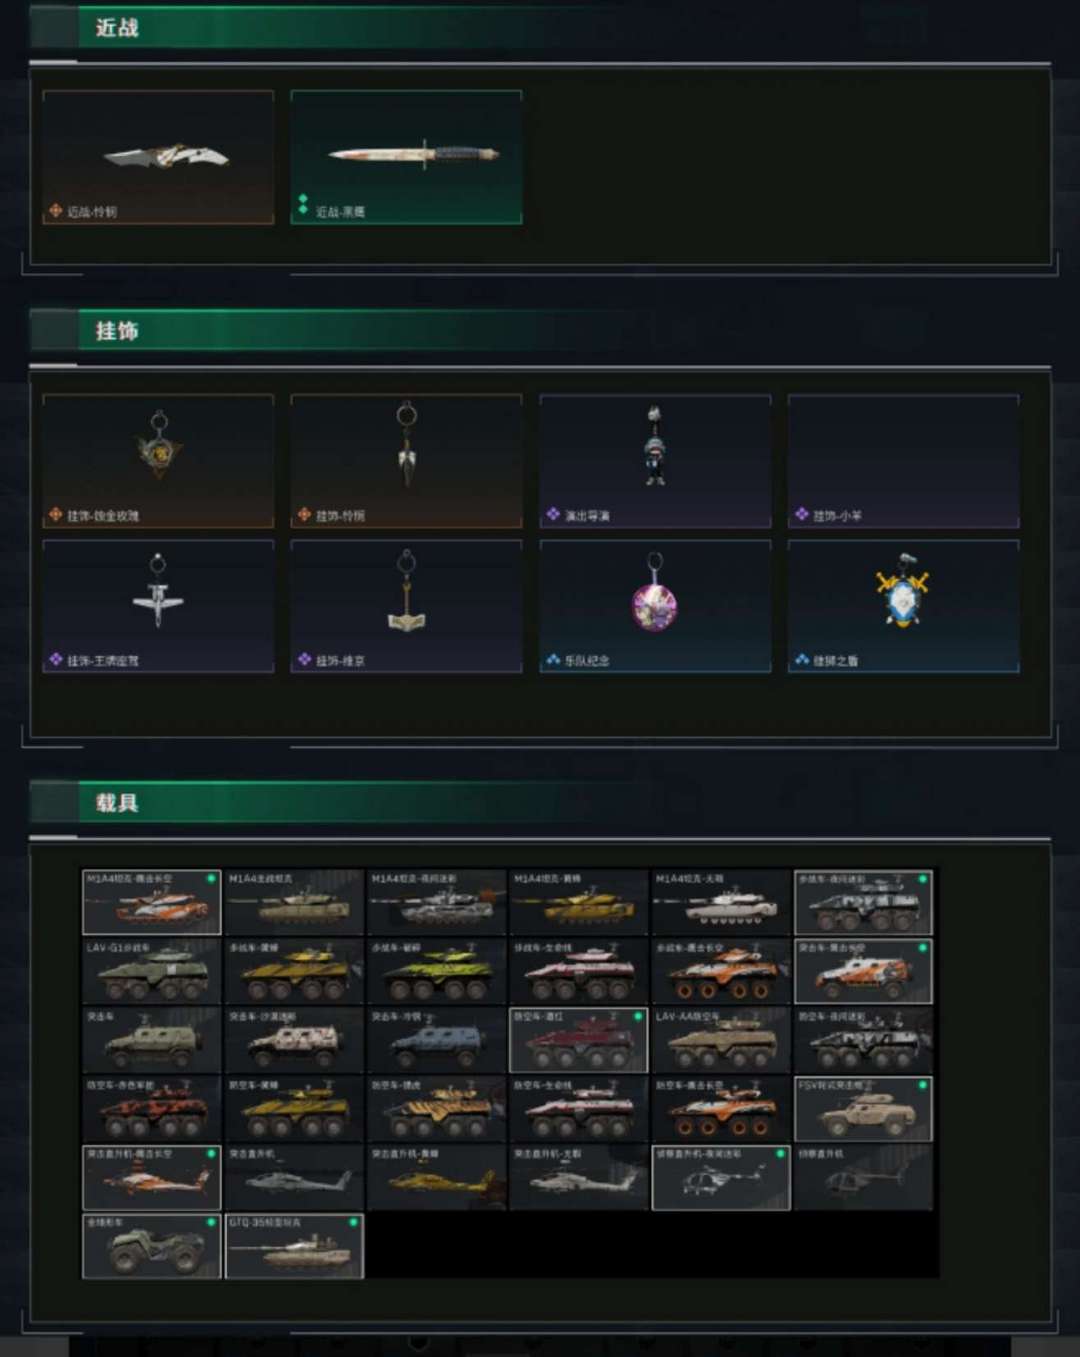Select the 演出导演 character figurine charm

[655, 461]
